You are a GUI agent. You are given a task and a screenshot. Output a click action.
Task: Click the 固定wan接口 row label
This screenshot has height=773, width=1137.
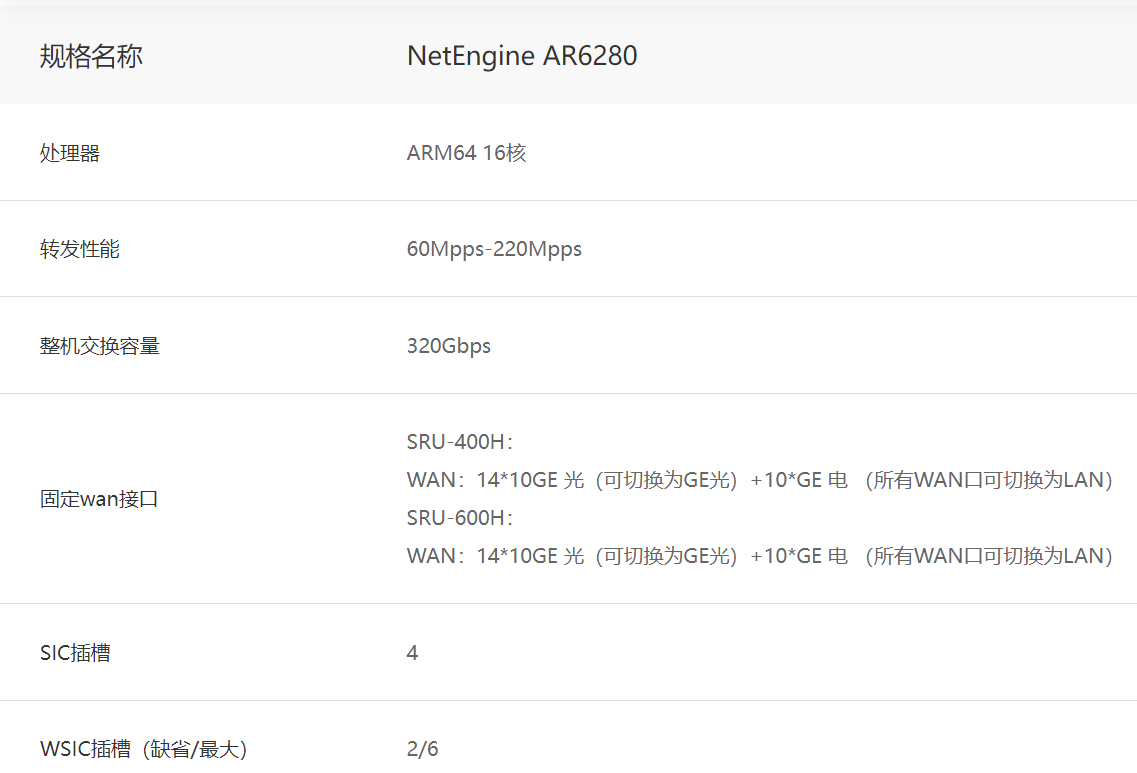tap(99, 499)
